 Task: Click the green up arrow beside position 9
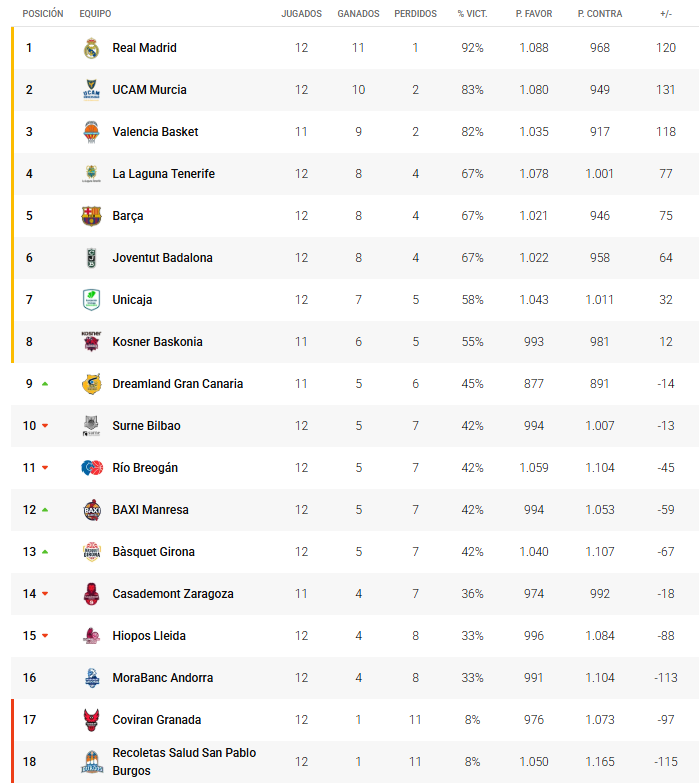click(45, 384)
